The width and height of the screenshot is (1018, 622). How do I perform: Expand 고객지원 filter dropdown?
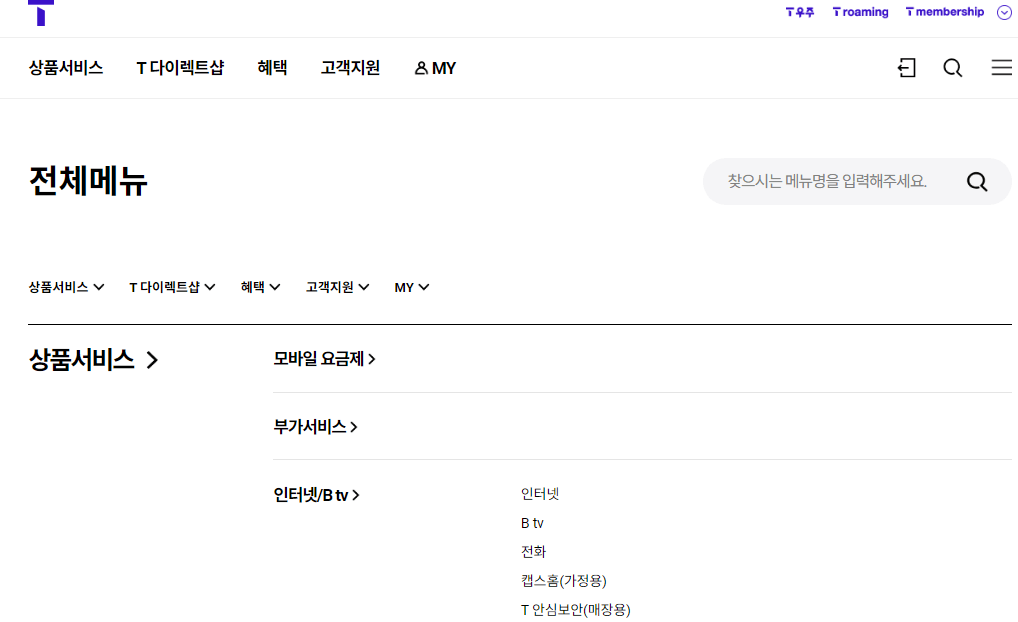tap(338, 287)
